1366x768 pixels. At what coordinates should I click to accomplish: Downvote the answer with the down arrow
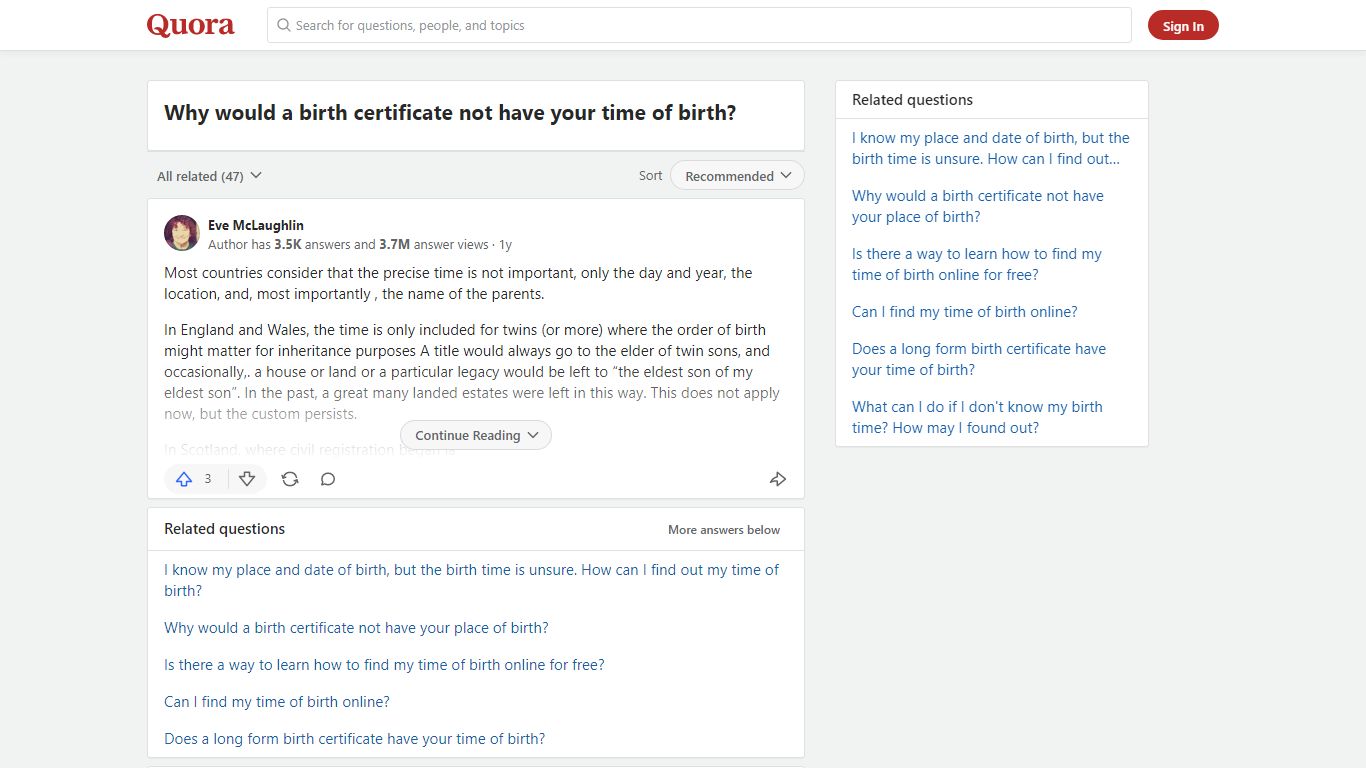point(247,479)
